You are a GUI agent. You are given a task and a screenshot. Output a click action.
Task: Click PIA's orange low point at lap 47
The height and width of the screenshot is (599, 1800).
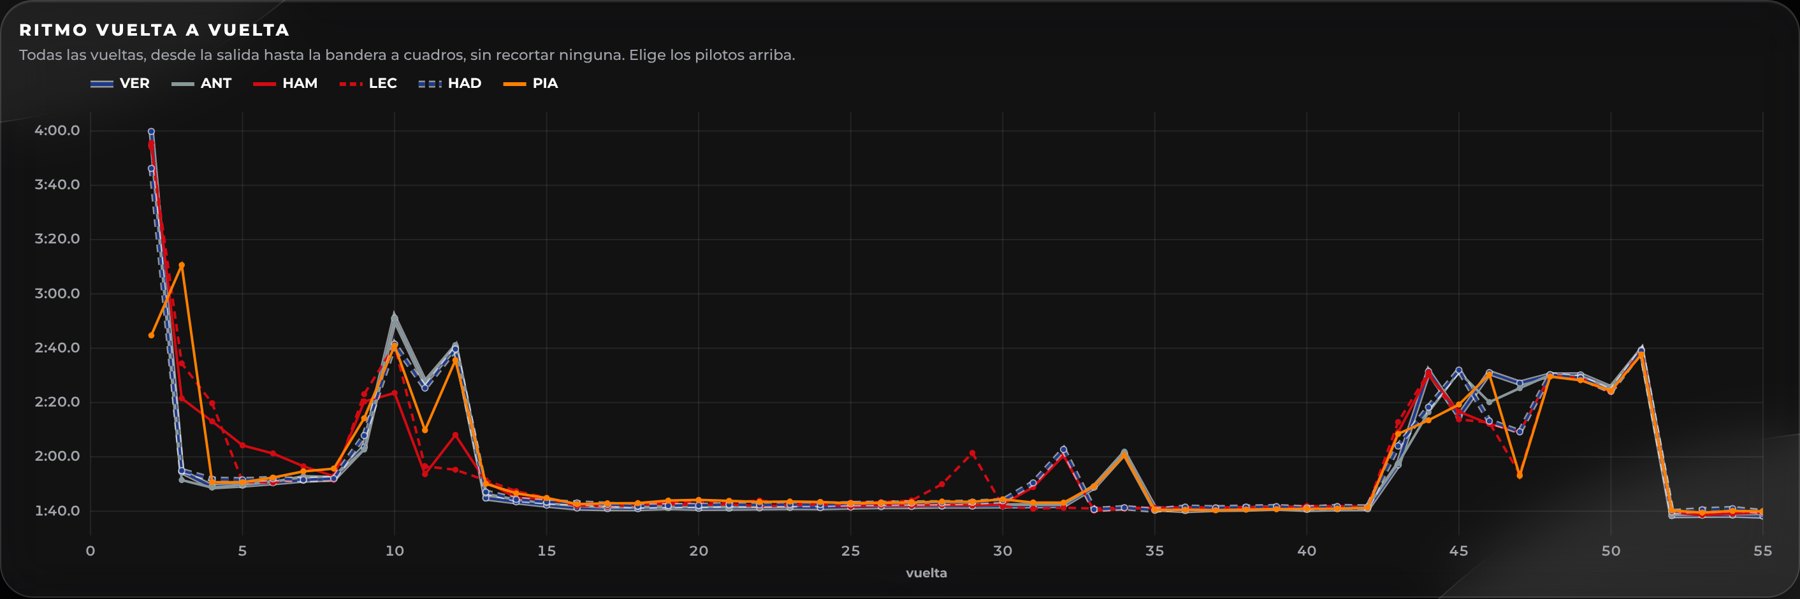point(1520,475)
